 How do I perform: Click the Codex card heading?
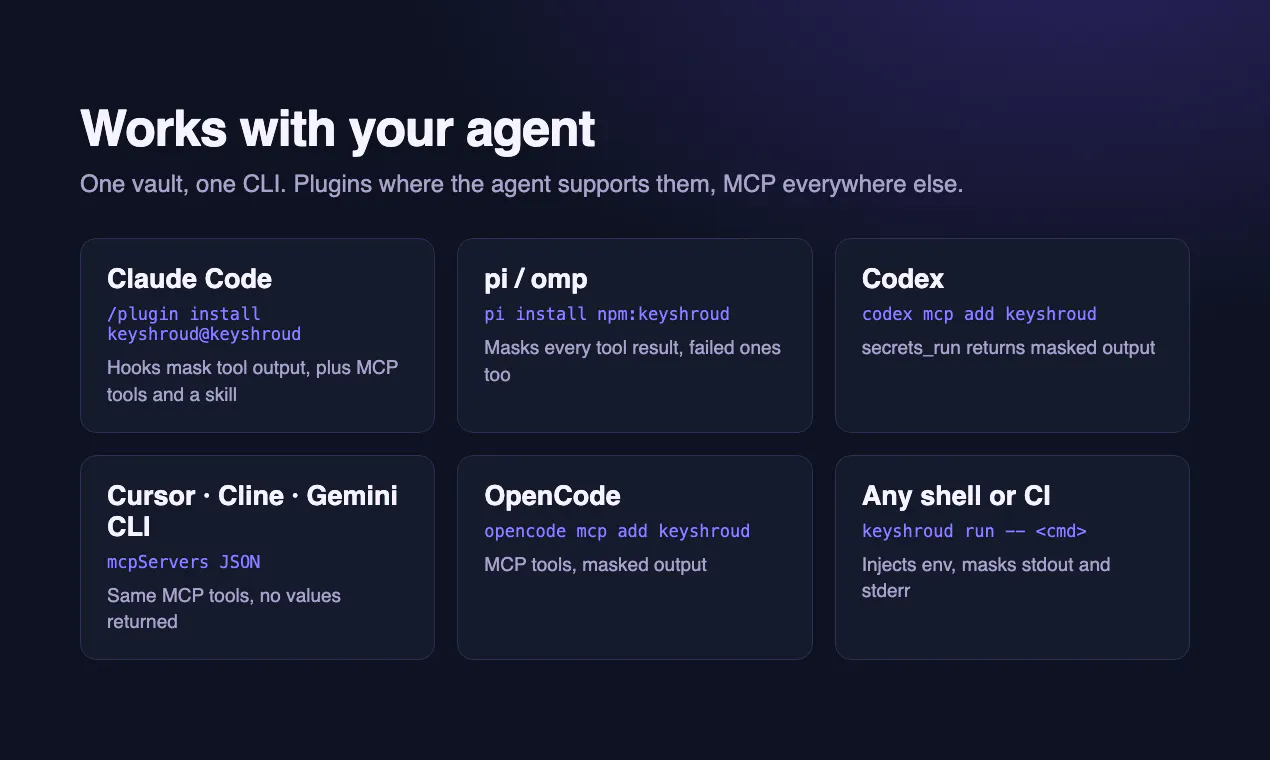(903, 278)
